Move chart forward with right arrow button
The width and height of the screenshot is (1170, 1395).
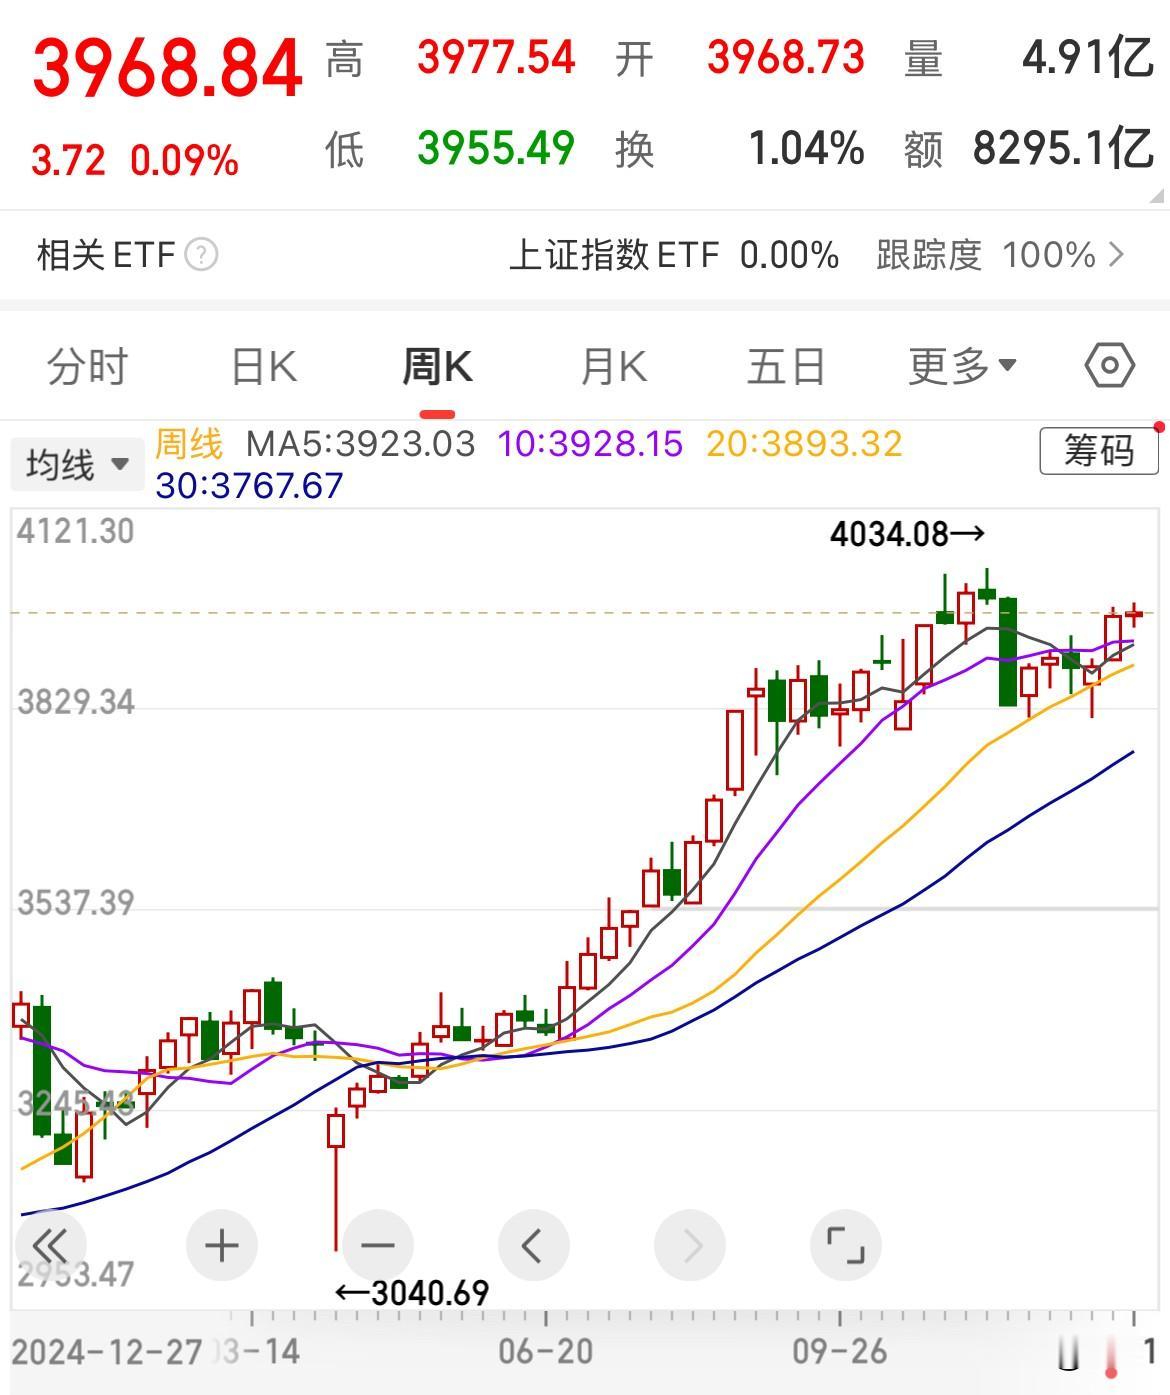(x=689, y=1245)
